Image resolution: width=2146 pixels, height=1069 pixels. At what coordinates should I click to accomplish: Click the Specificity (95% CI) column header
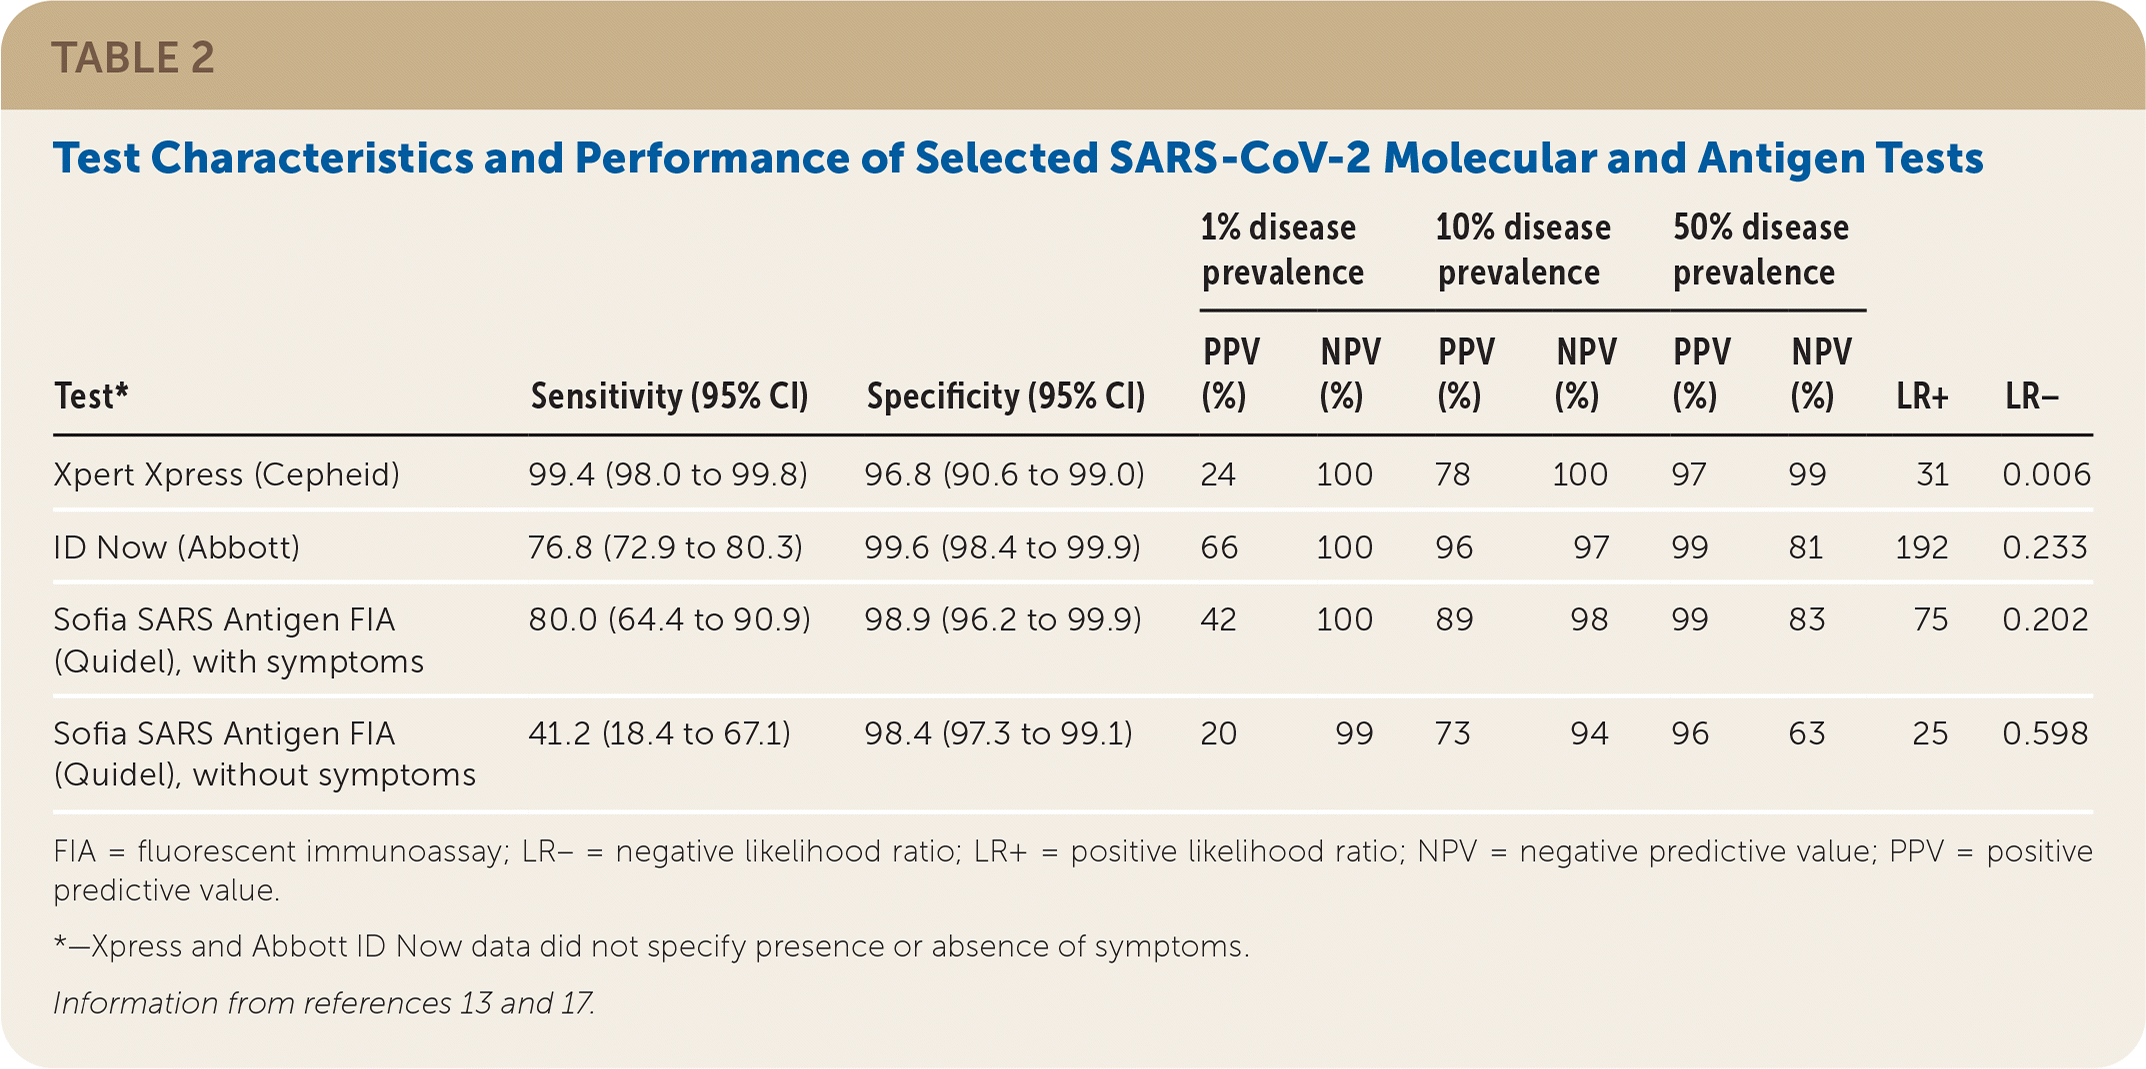[x=1005, y=396]
